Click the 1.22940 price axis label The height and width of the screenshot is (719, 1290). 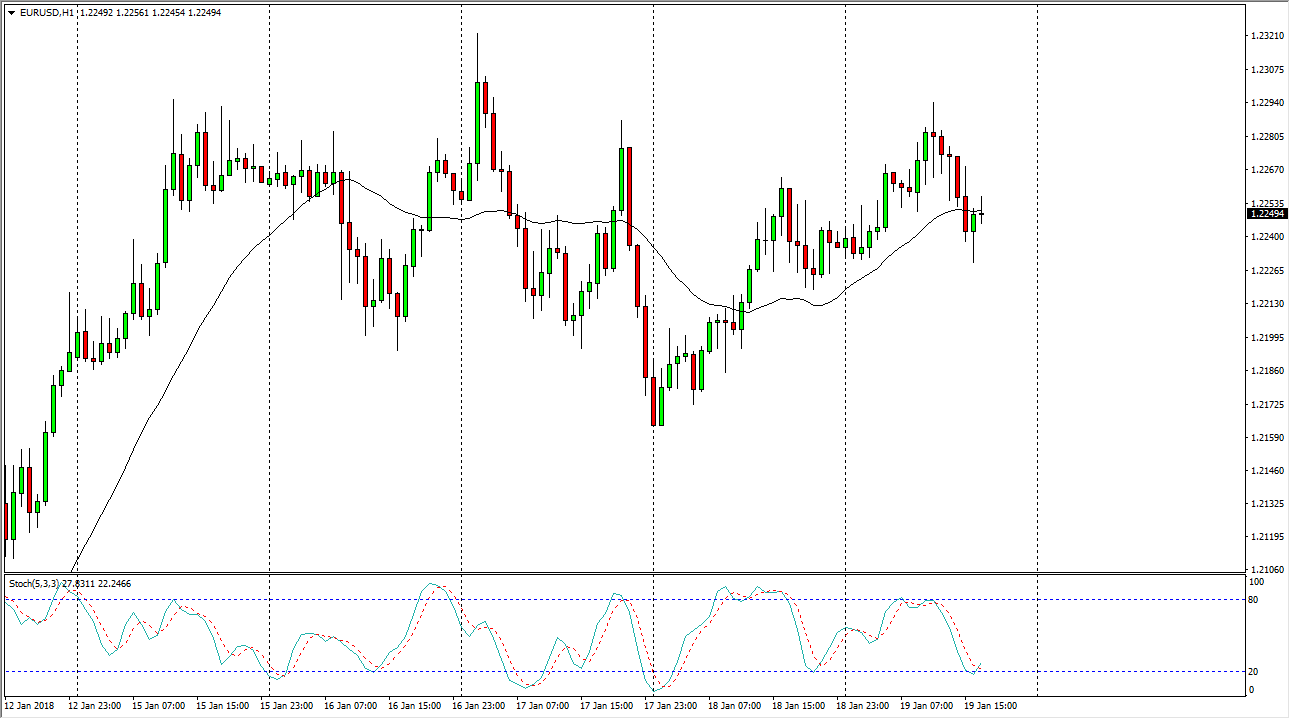[x=1266, y=103]
